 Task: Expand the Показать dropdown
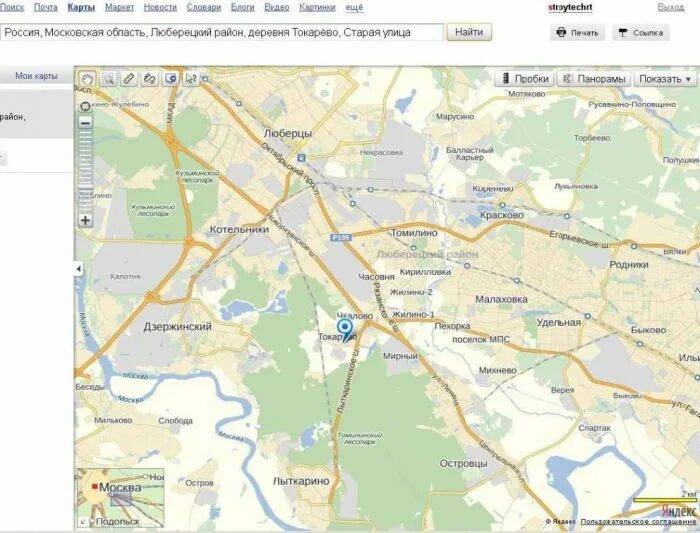665,79
